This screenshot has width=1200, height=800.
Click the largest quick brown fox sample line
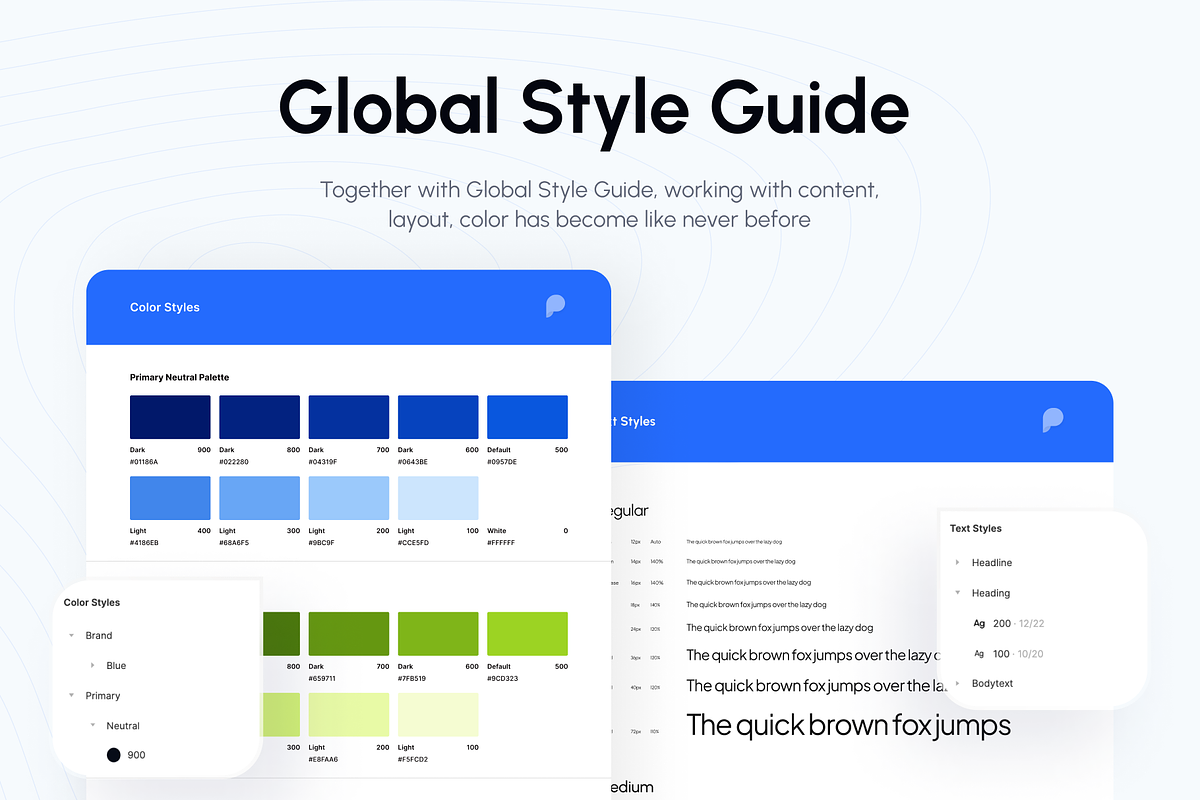tap(849, 724)
